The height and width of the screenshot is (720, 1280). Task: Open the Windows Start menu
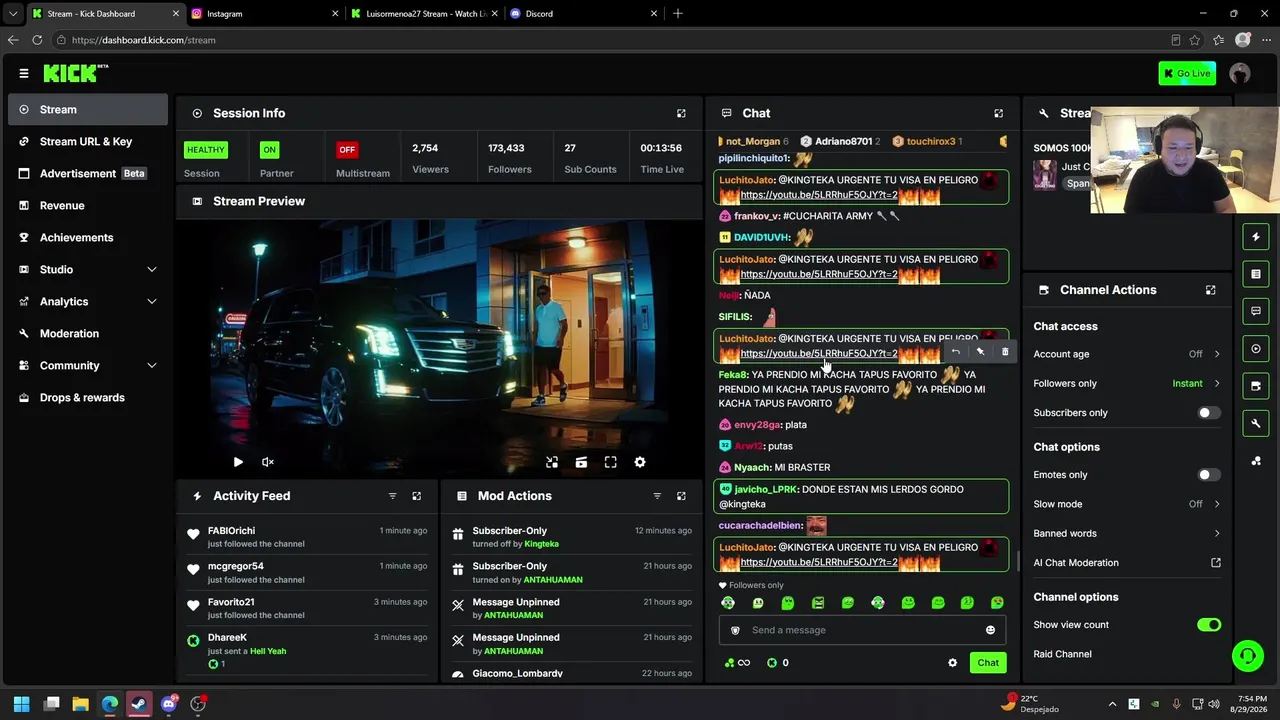pos(22,704)
